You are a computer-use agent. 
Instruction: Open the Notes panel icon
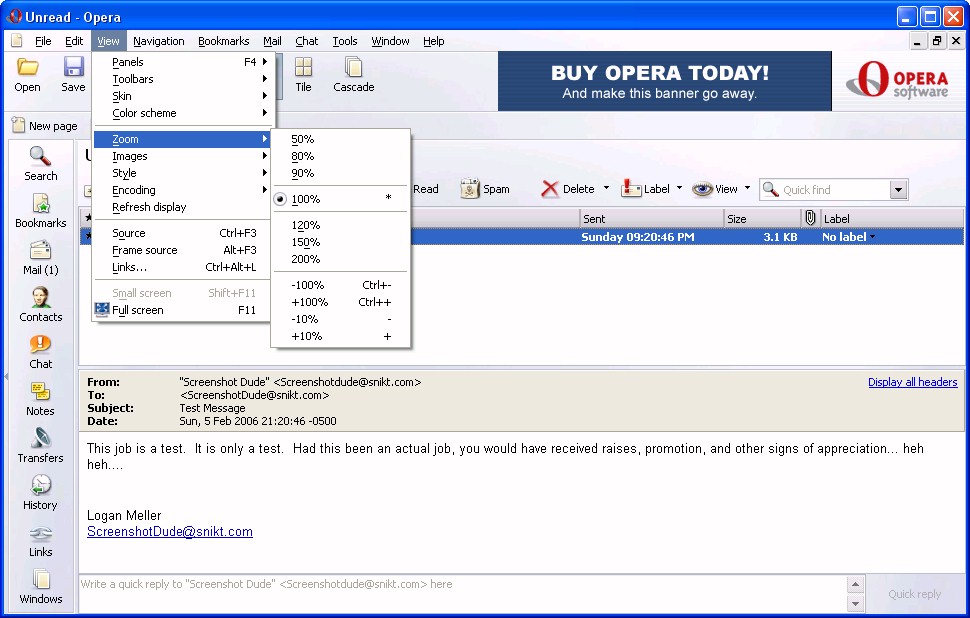(x=40, y=392)
